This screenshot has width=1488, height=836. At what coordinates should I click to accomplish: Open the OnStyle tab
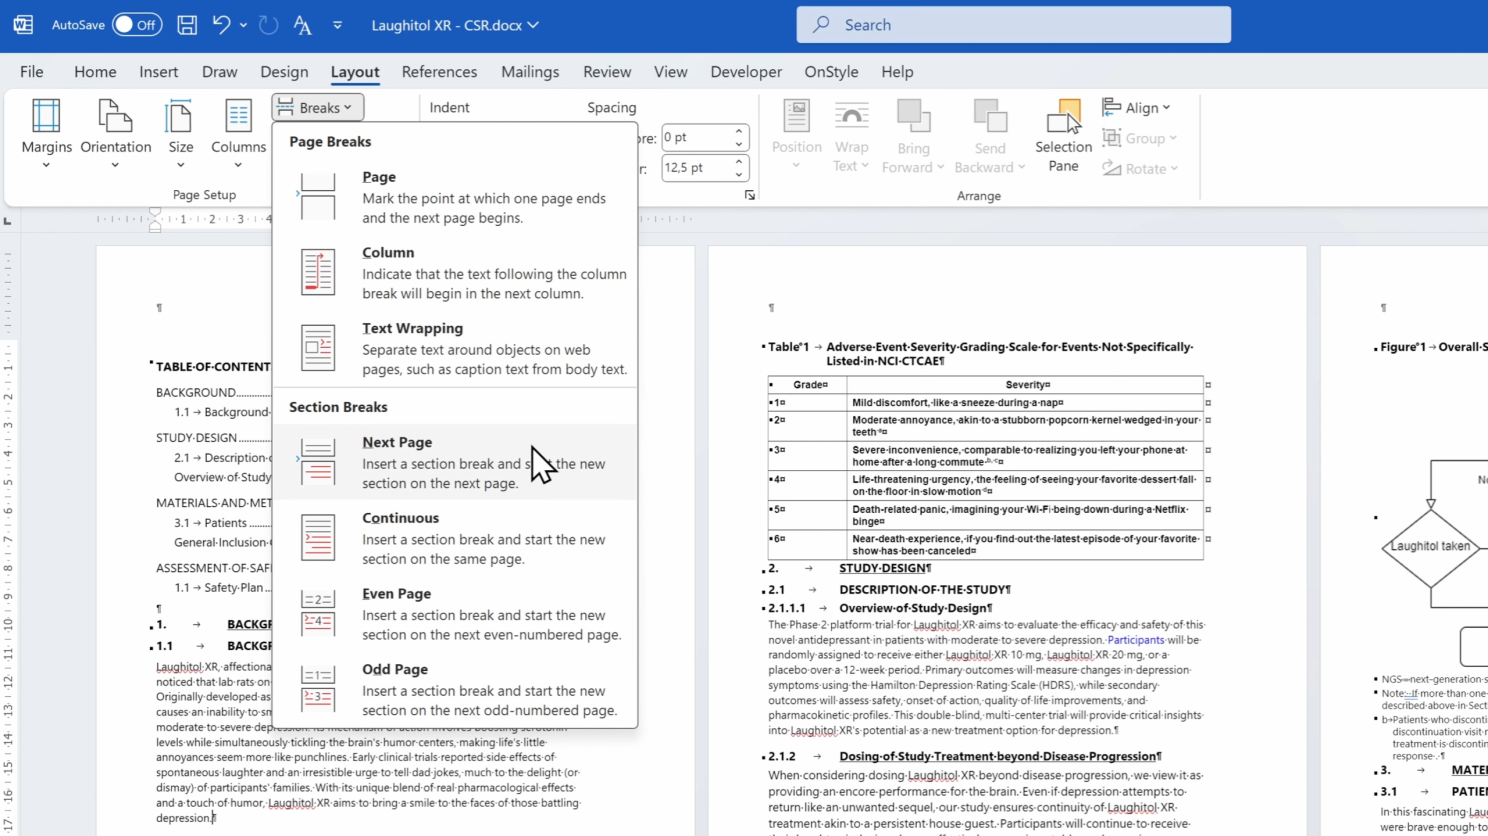tap(831, 72)
